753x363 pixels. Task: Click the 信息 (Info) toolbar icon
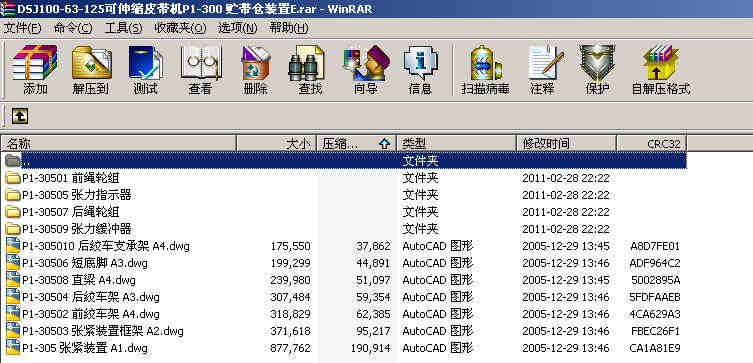click(420, 62)
